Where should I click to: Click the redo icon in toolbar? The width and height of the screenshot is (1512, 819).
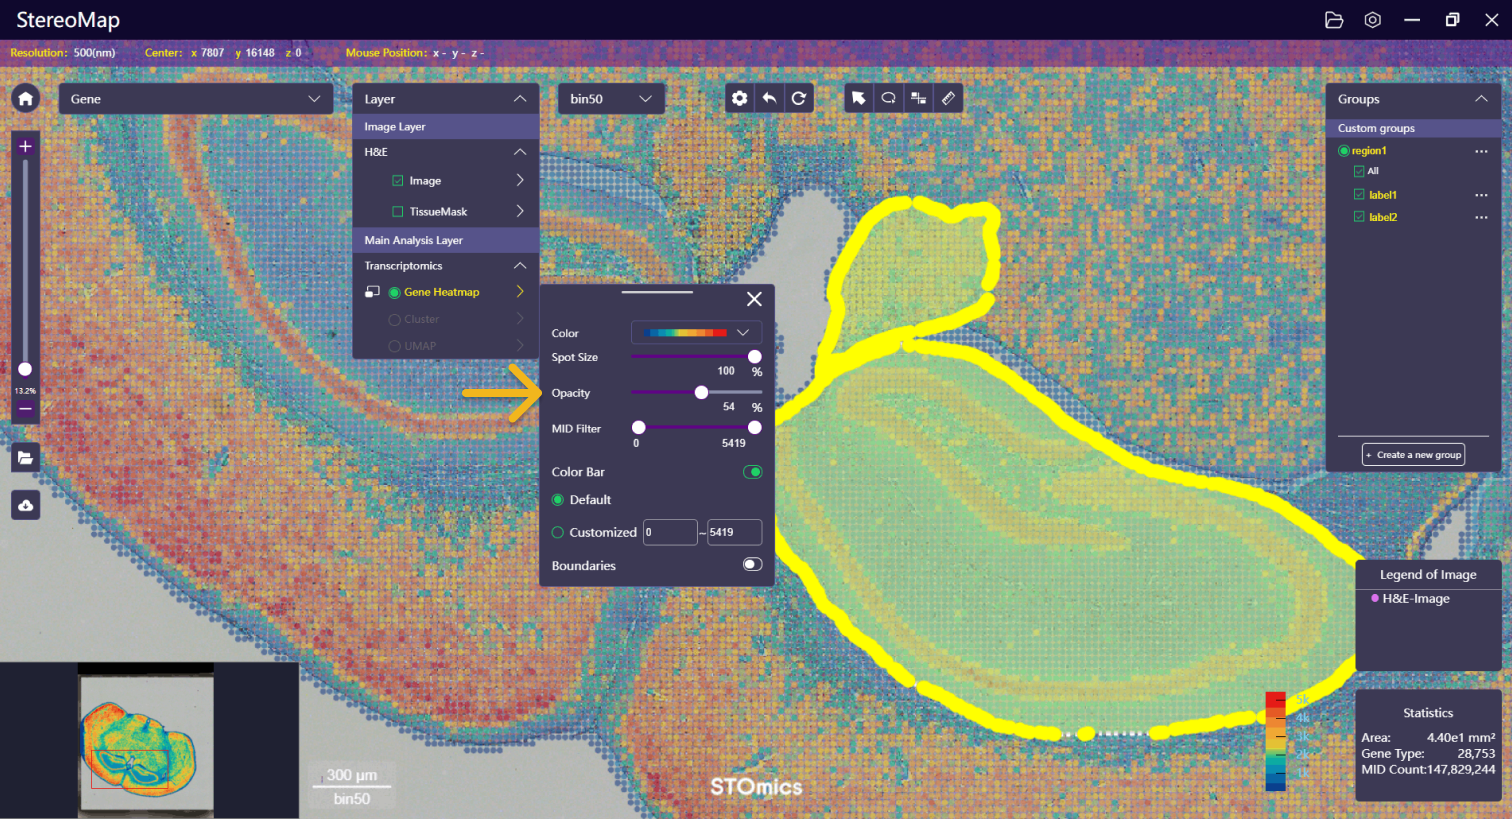[x=798, y=98]
